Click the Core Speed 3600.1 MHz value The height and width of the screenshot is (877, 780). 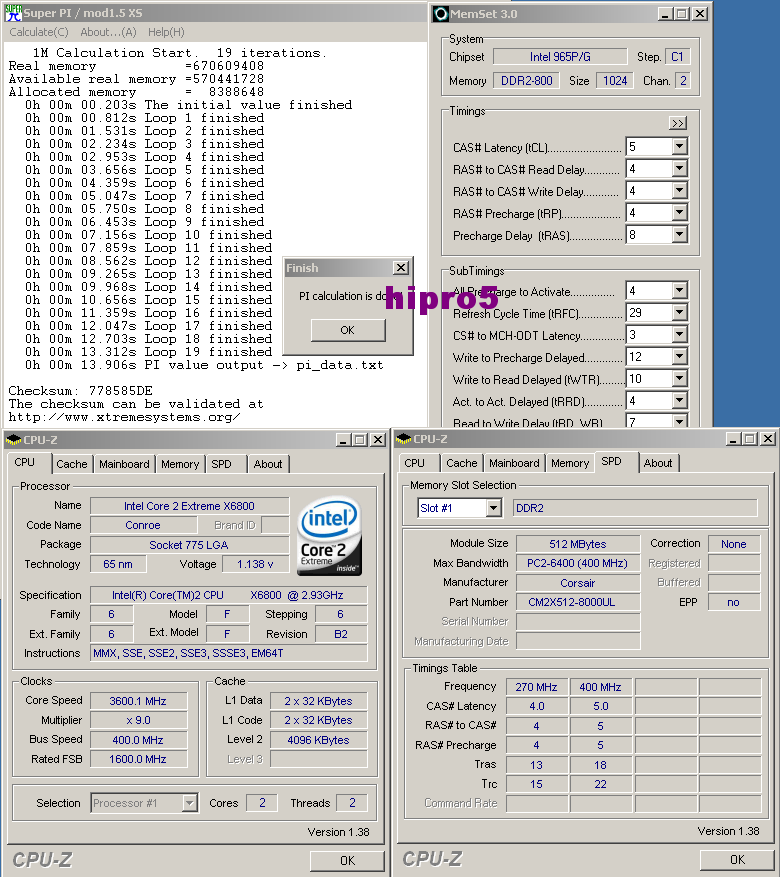coord(138,701)
